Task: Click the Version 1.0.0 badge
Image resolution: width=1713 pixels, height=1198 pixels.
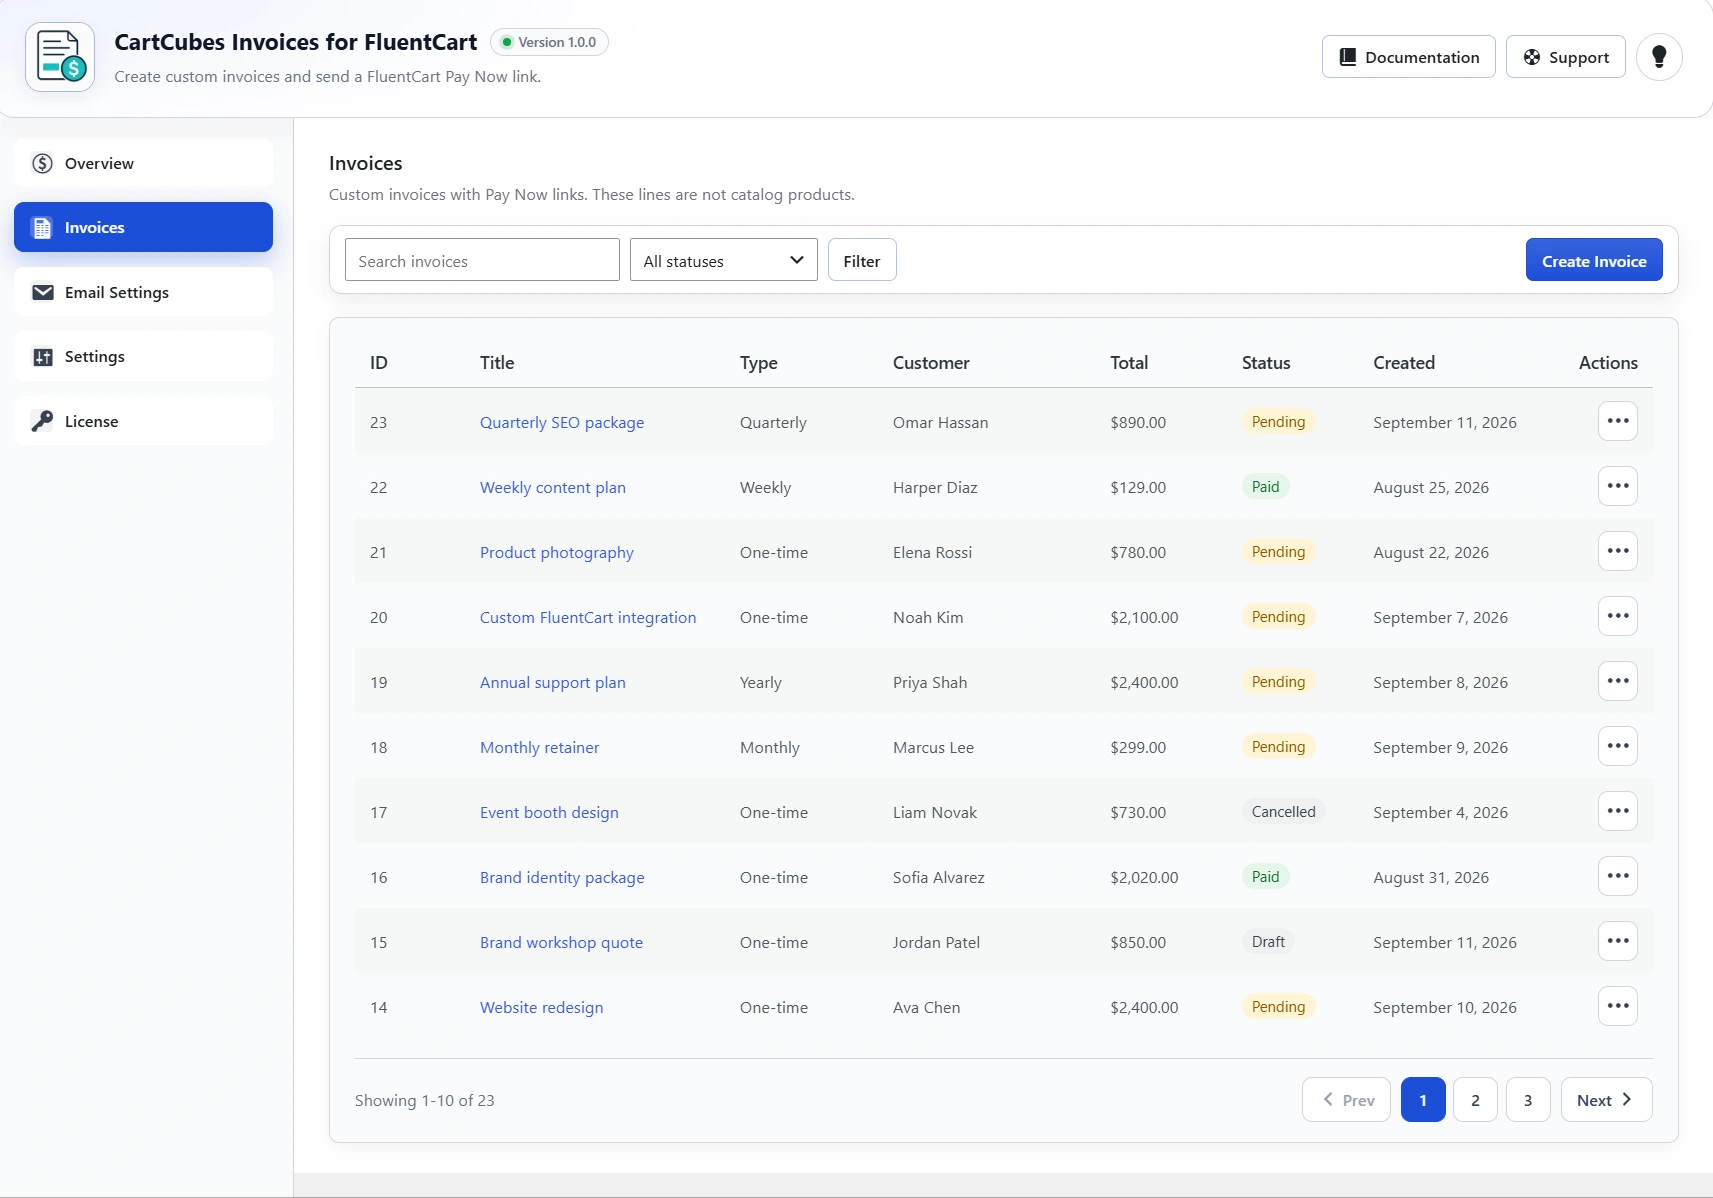Action: [x=549, y=42]
